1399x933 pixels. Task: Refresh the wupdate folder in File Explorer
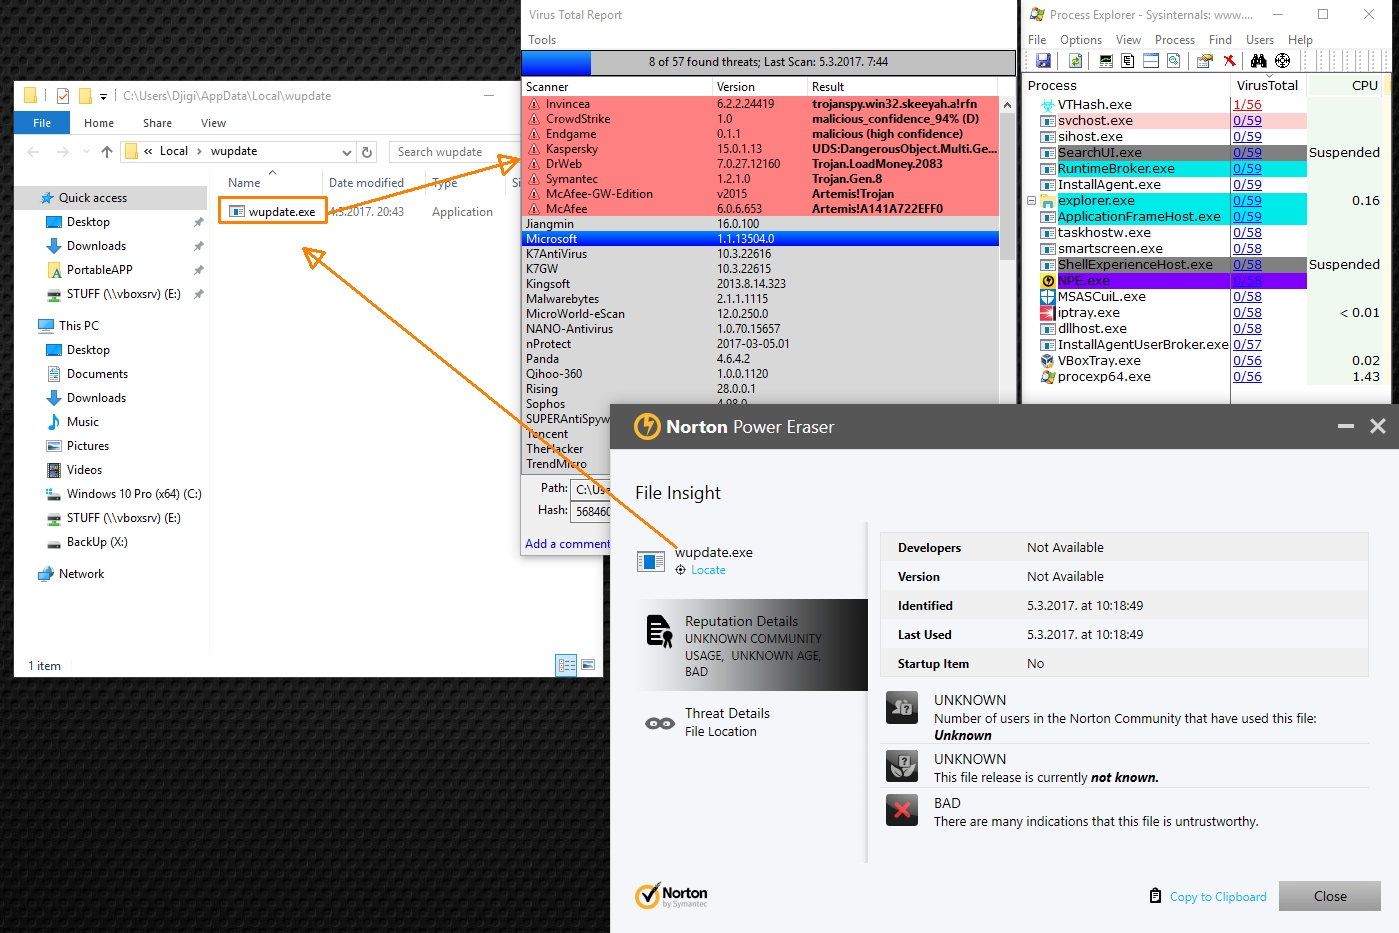point(367,152)
